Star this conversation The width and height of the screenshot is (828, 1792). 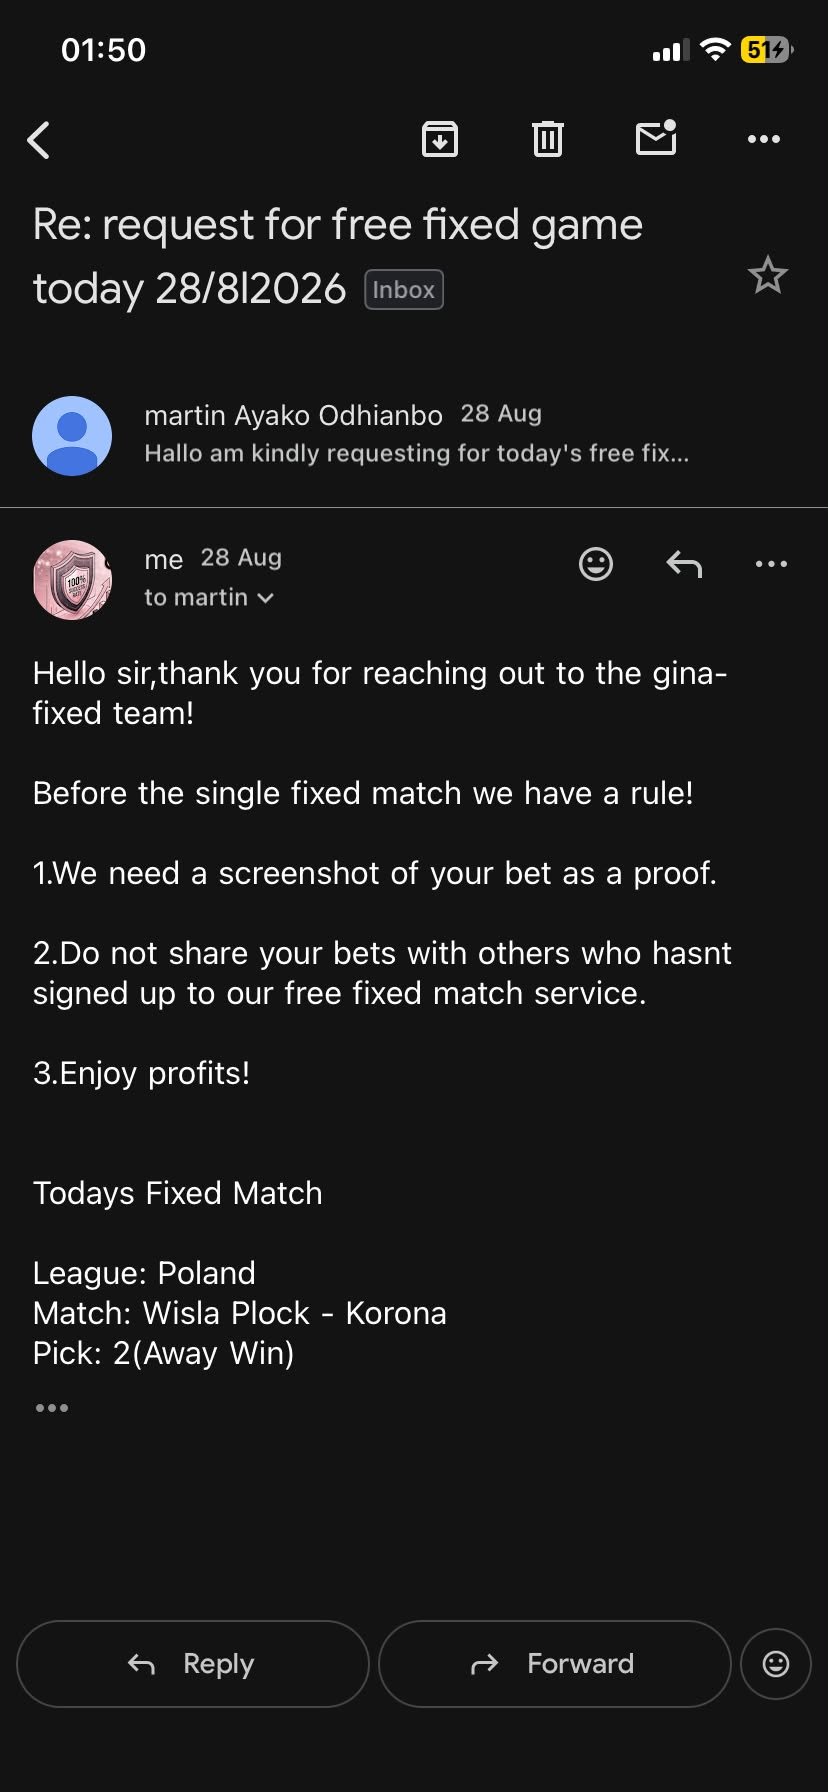768,275
